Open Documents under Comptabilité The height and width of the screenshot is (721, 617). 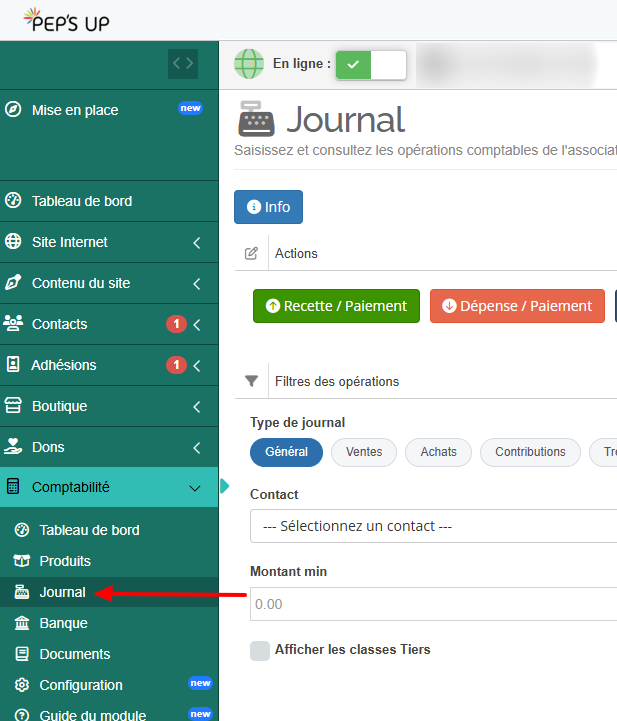tap(74, 654)
